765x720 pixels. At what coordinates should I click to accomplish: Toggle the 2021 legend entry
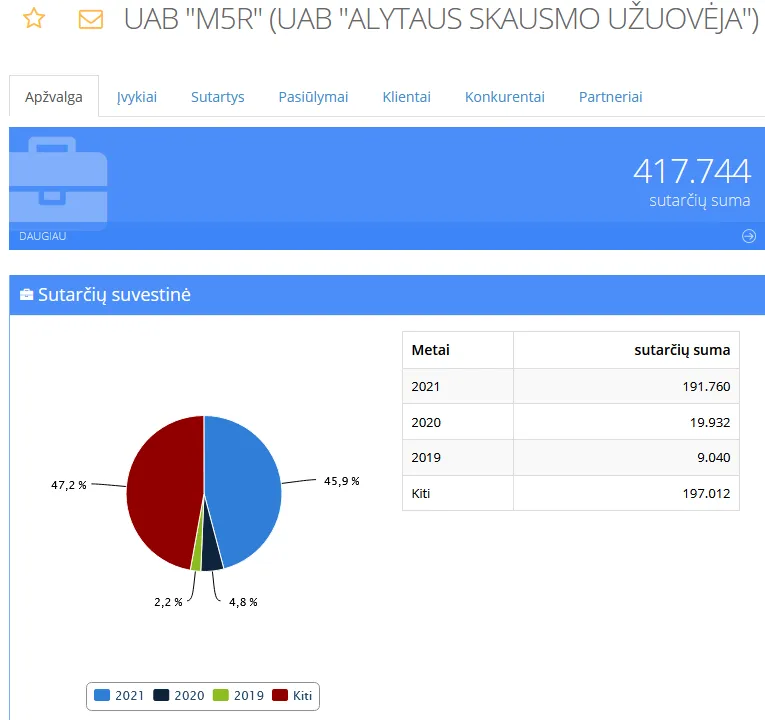120,695
